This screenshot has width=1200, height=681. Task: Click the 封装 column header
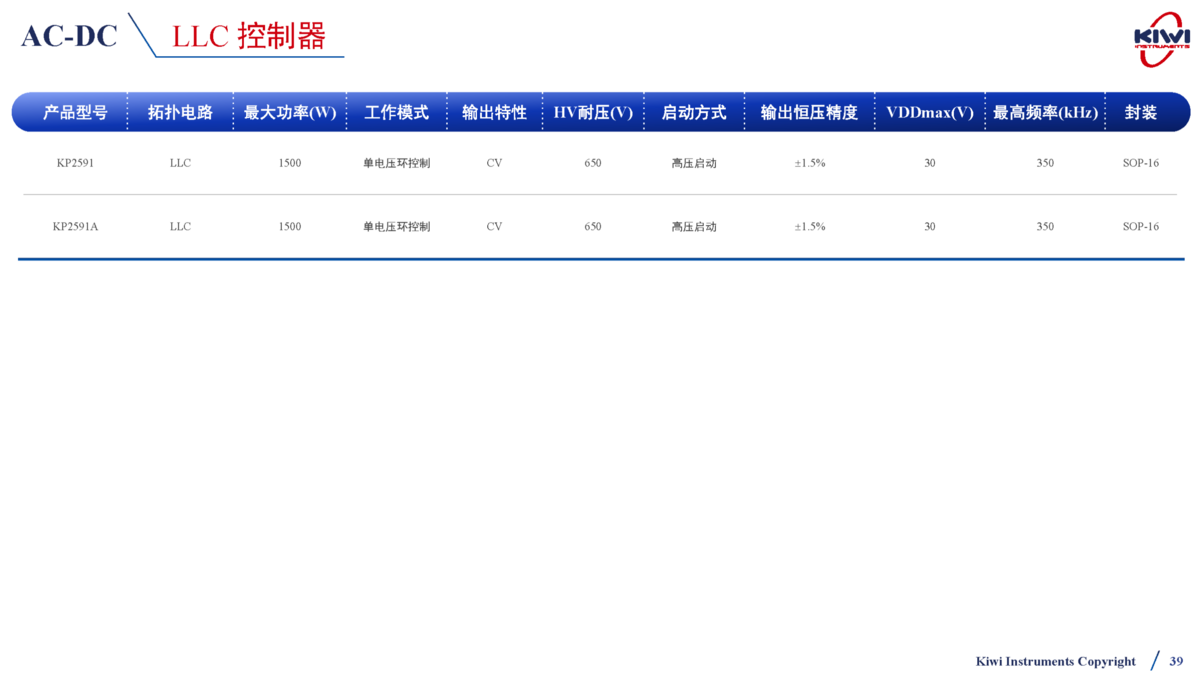tap(1140, 112)
